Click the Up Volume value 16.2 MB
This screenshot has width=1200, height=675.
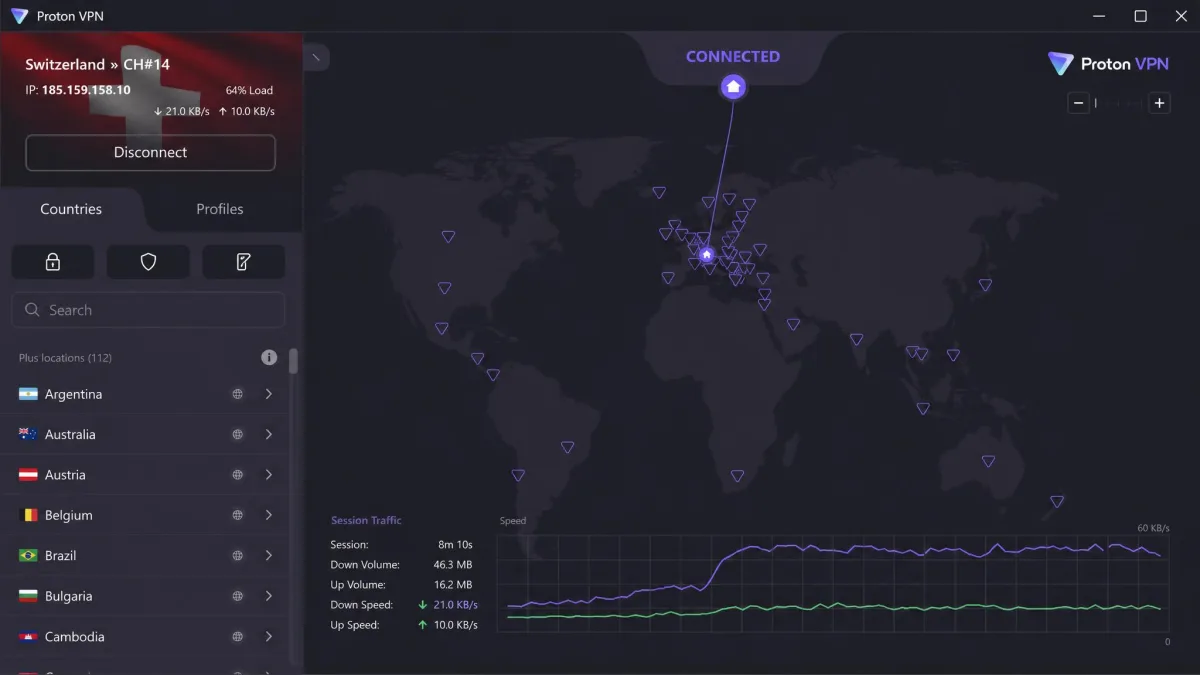click(x=452, y=585)
